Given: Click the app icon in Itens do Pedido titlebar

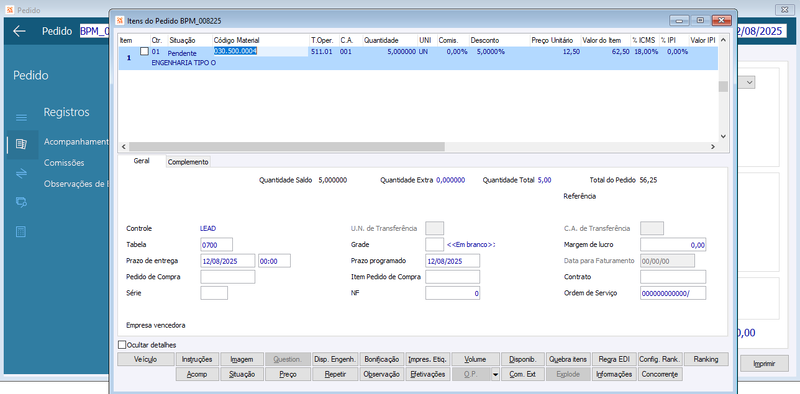Looking at the screenshot, I should click(x=120, y=20).
